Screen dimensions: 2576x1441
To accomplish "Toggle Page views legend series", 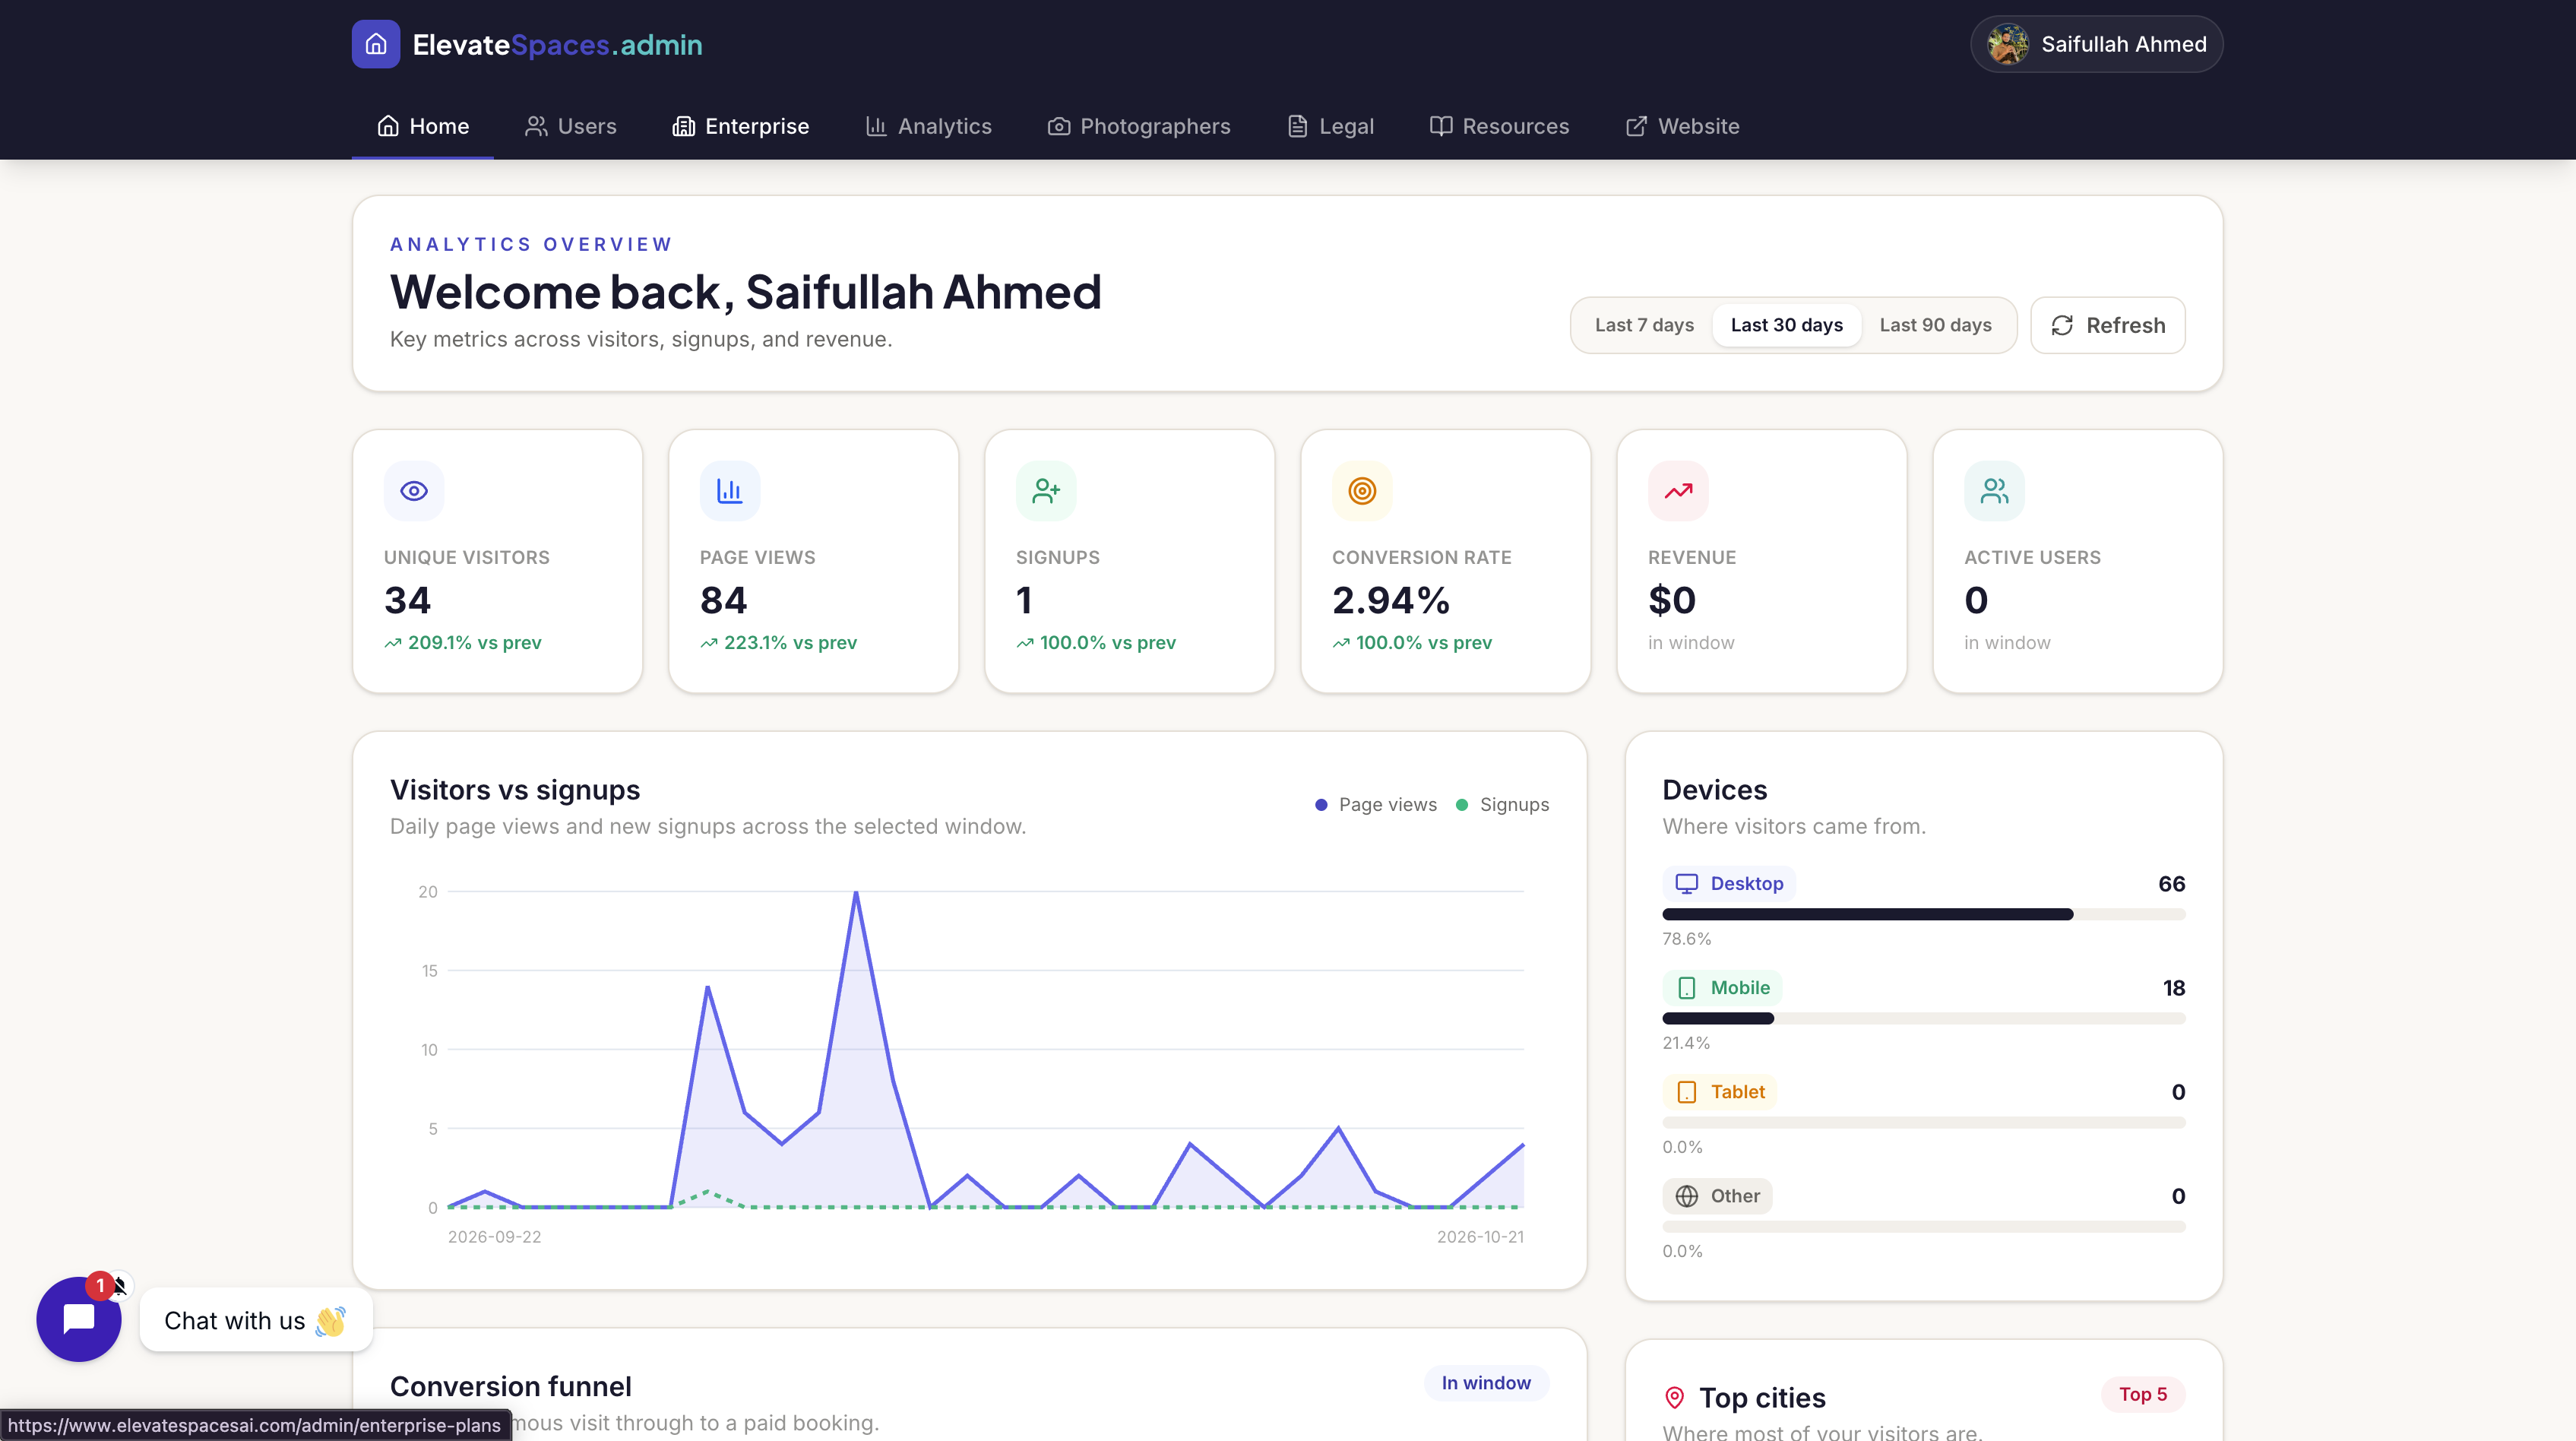I will [1376, 805].
